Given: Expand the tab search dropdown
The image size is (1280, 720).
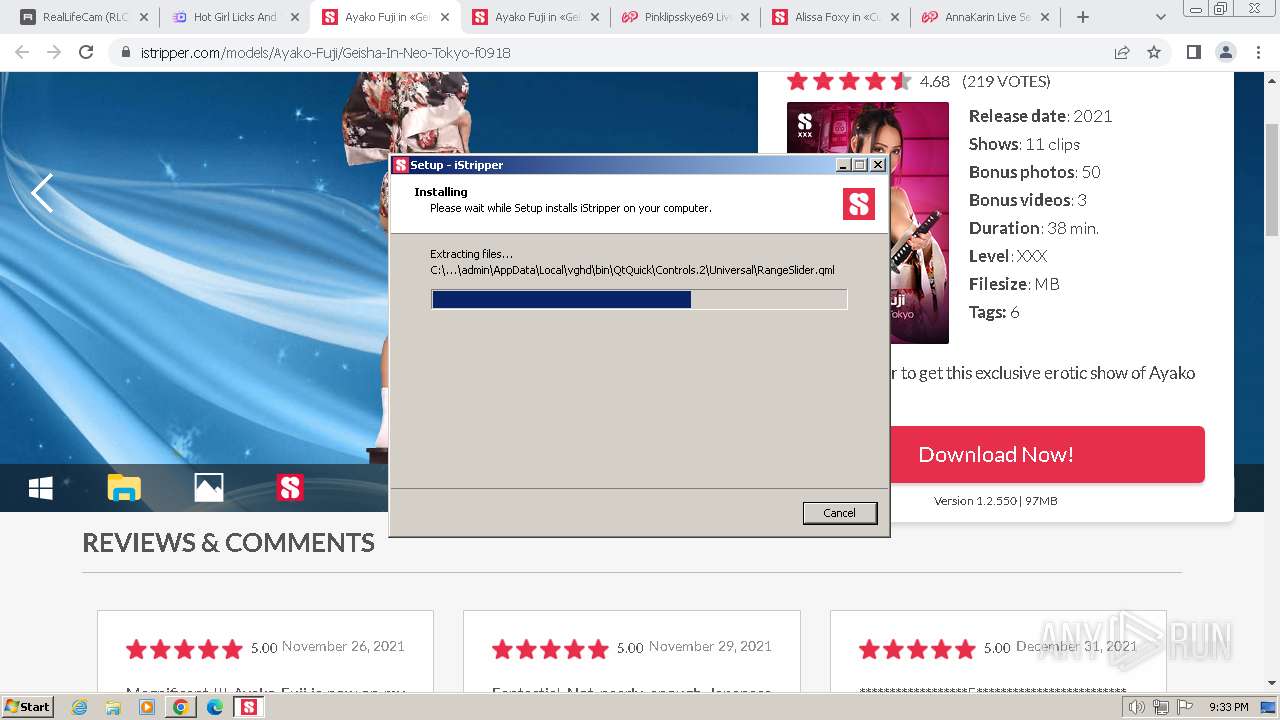Looking at the screenshot, I should pyautogui.click(x=1160, y=17).
